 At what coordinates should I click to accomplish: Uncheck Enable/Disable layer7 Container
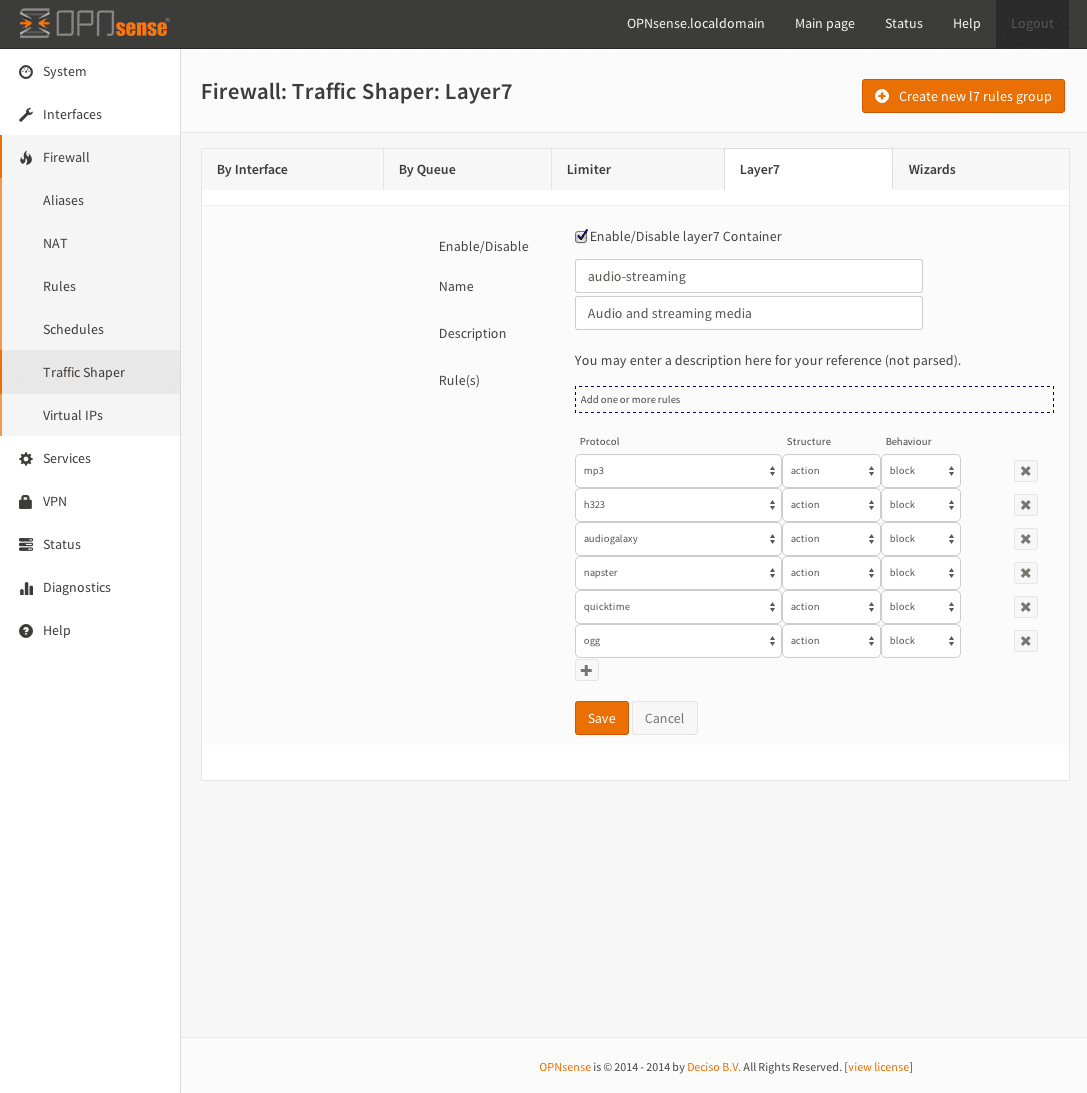pyautogui.click(x=581, y=236)
